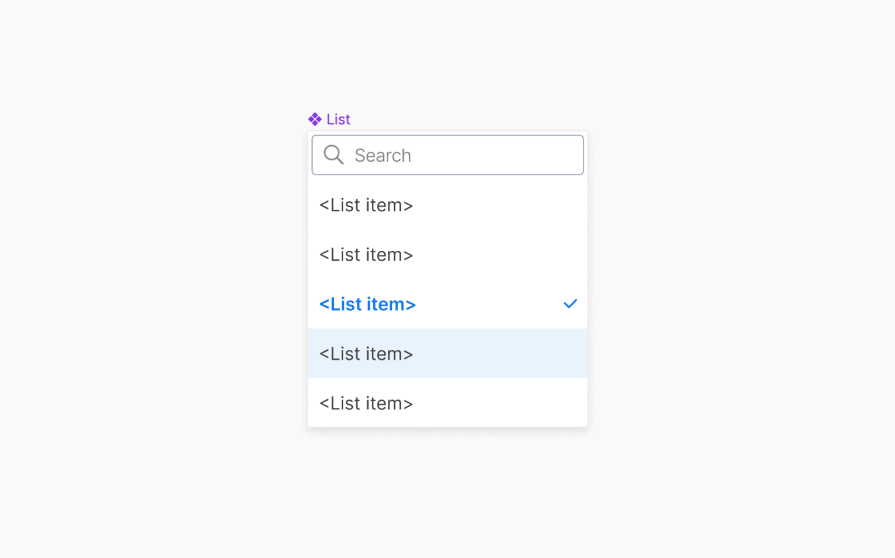
Task: Select the first list item
Action: pyautogui.click(x=366, y=205)
